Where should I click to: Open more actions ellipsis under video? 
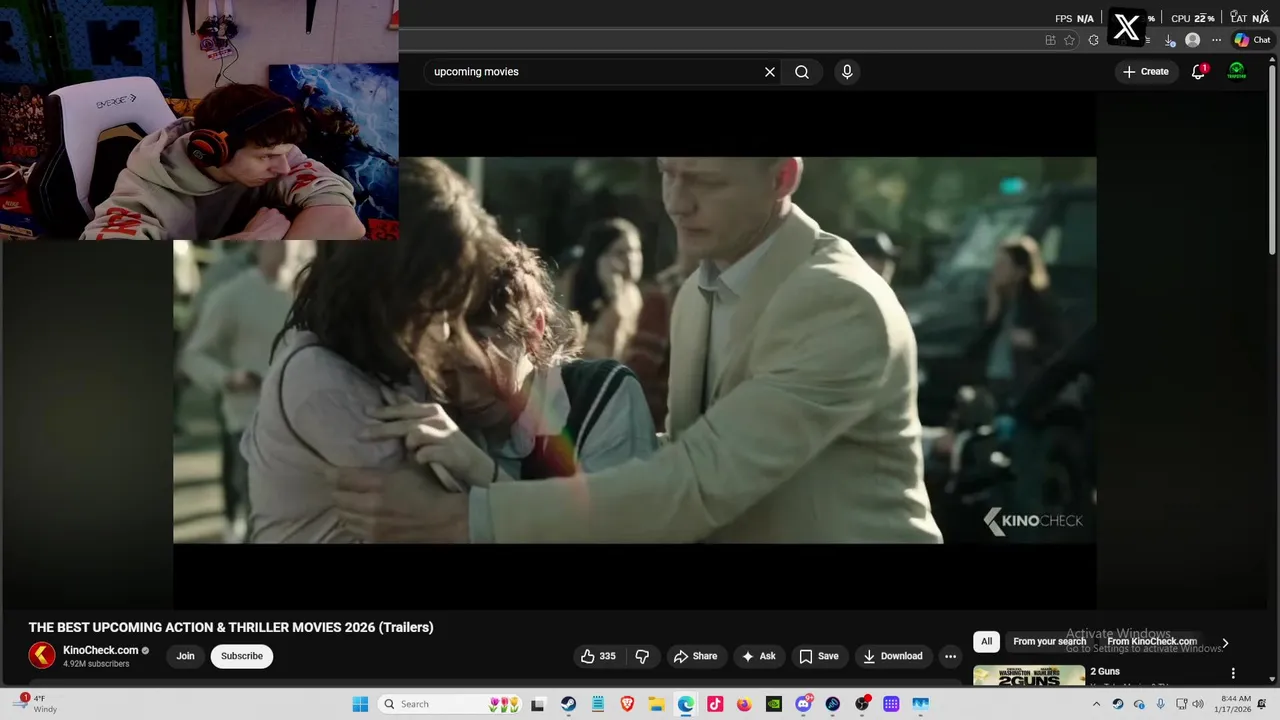[950, 656]
